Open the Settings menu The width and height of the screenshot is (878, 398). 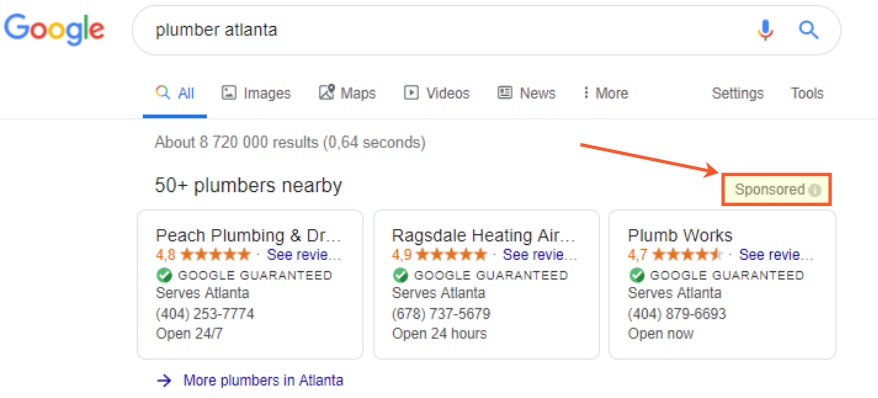pos(737,93)
